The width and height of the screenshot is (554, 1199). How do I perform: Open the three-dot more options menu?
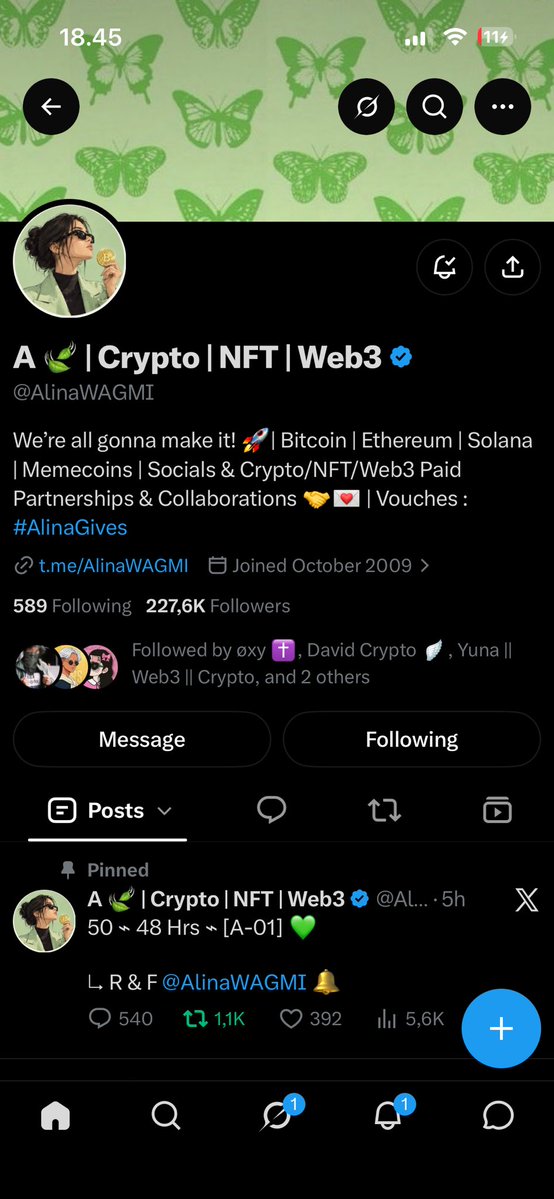coord(503,107)
